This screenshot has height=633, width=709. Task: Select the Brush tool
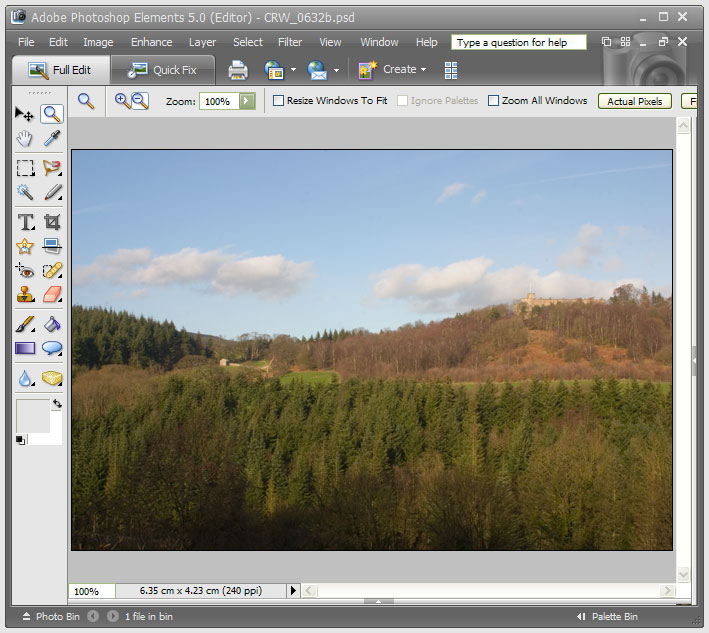pos(25,324)
